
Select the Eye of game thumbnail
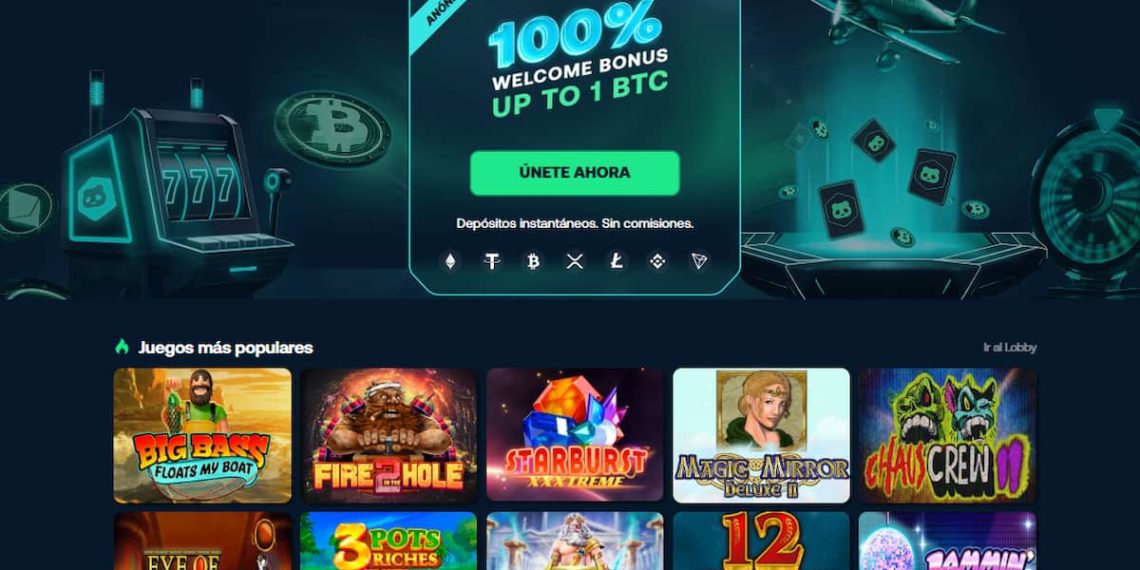tap(203, 541)
